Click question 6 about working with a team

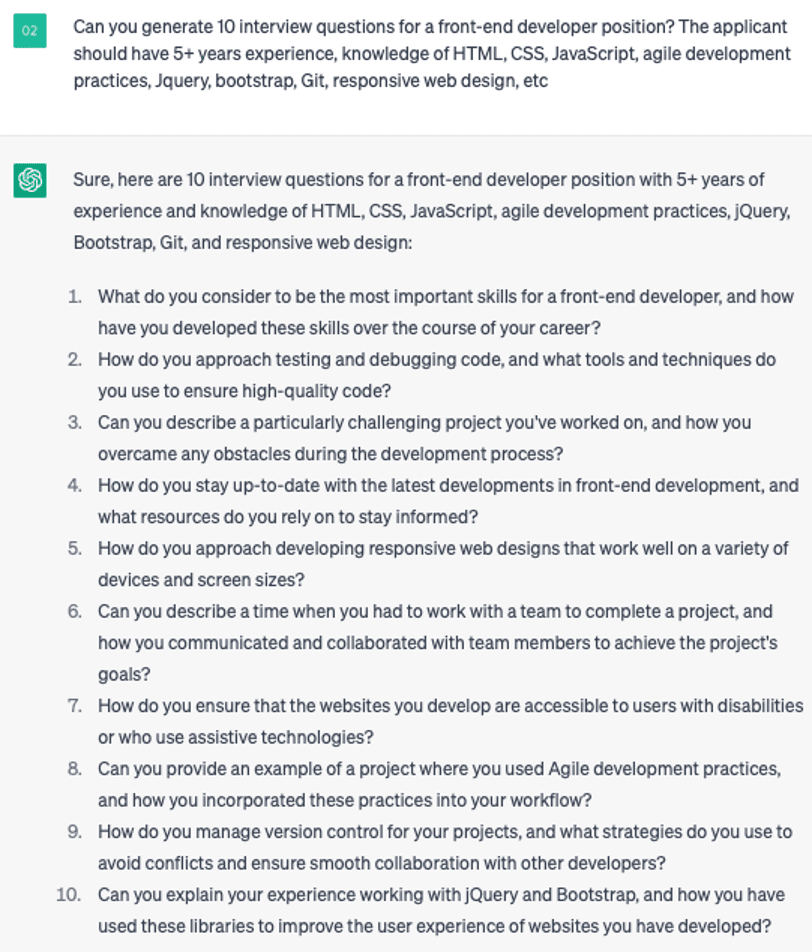(437, 642)
